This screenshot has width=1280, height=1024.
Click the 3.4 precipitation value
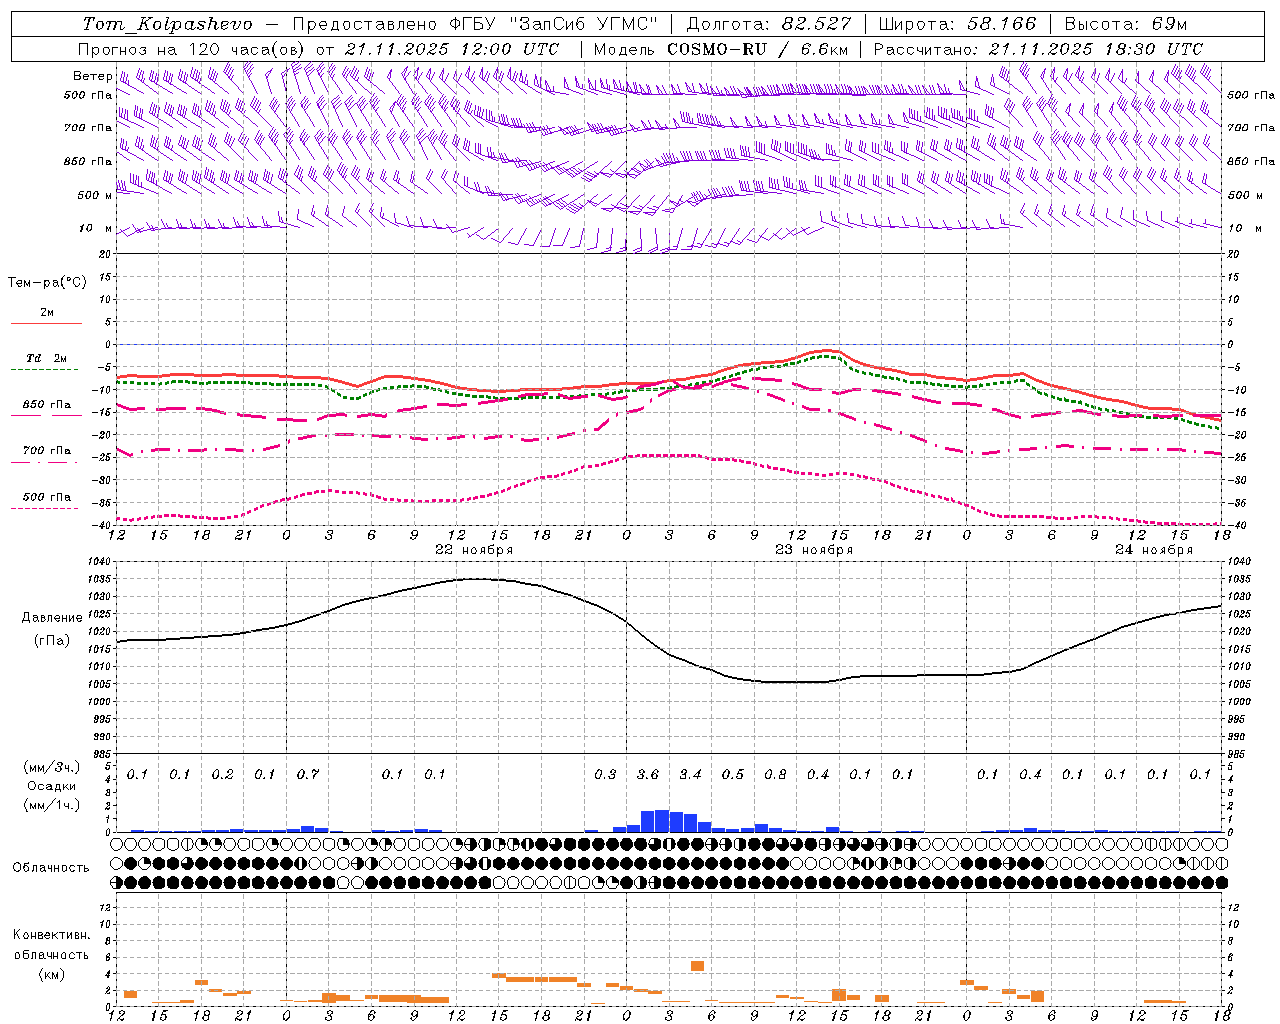[x=690, y=775]
